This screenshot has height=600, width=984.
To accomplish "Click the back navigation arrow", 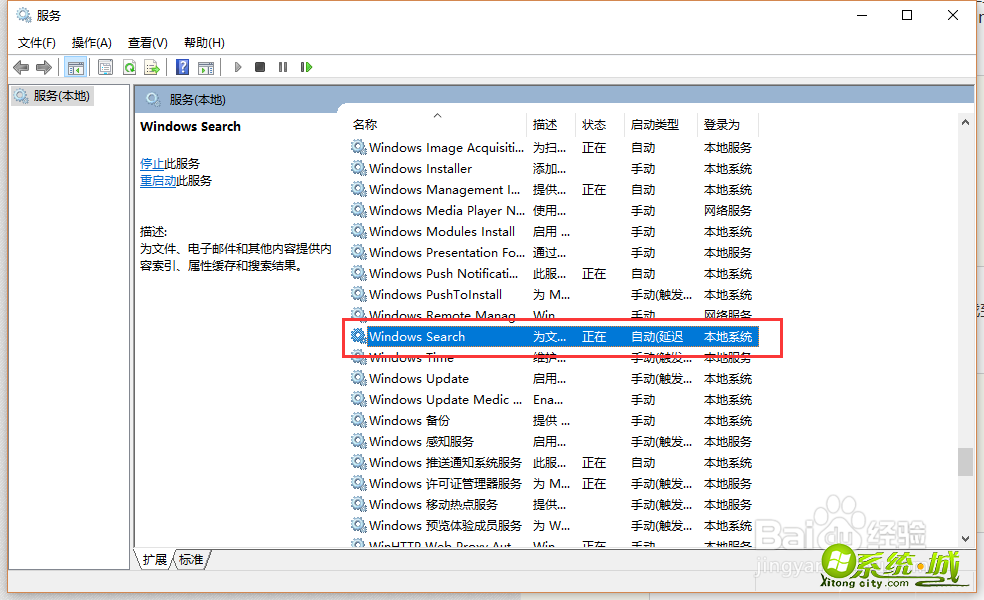I will pyautogui.click(x=21, y=66).
